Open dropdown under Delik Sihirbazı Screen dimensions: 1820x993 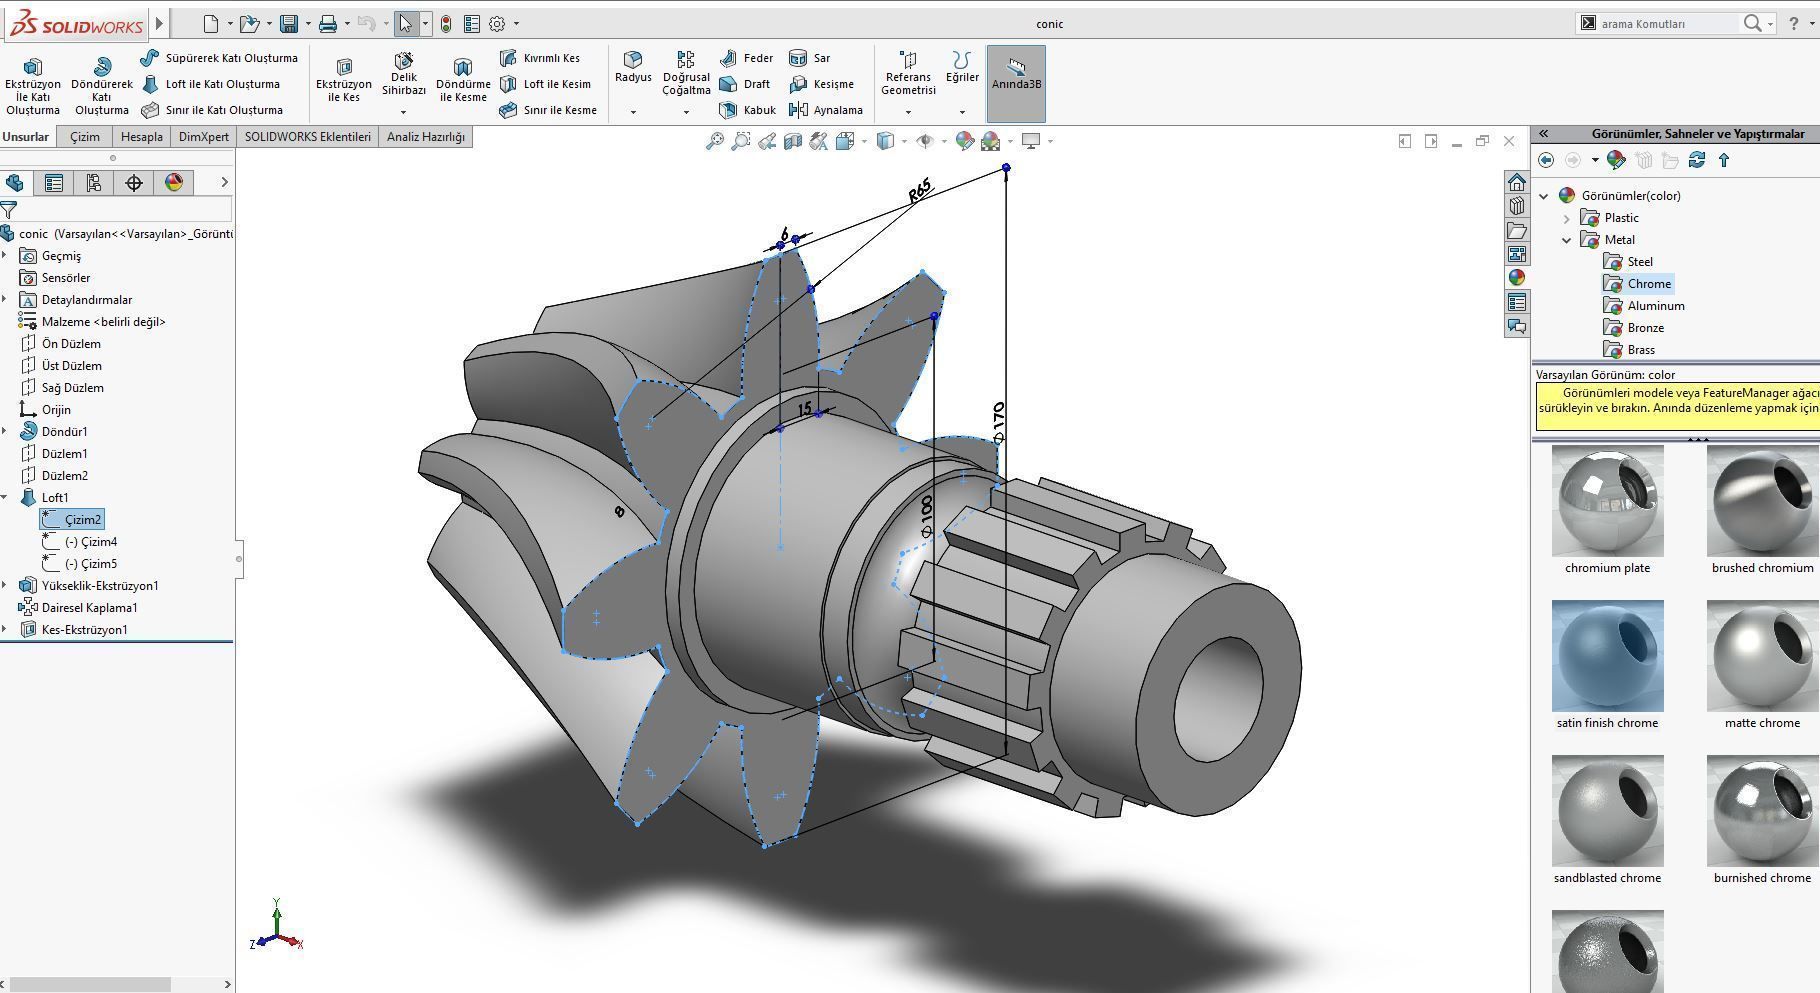click(404, 112)
